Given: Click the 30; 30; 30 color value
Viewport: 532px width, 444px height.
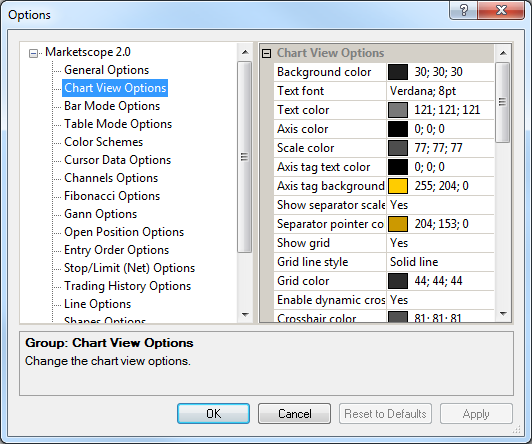Looking at the screenshot, I should tap(438, 72).
